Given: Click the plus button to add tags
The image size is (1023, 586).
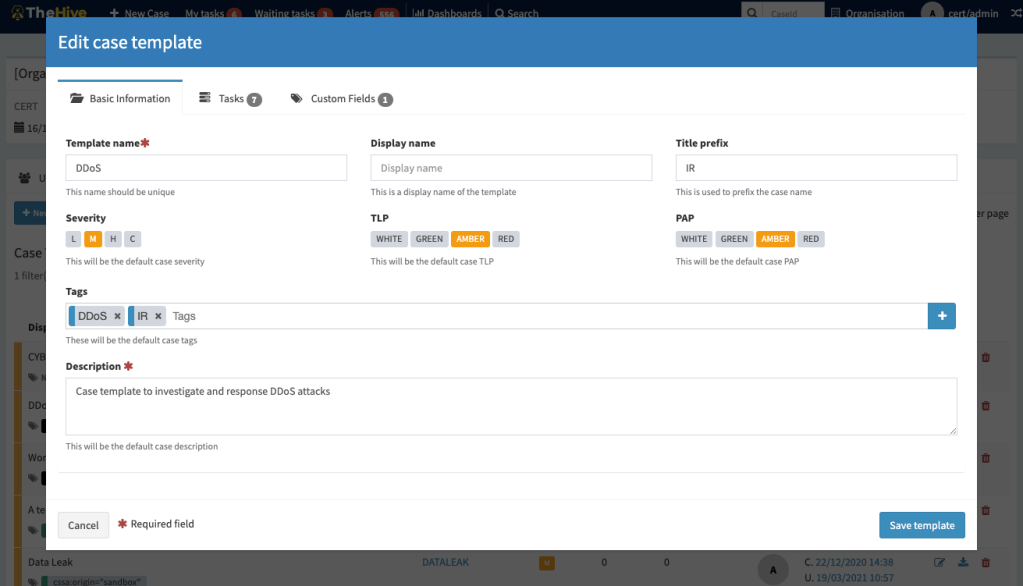Looking at the screenshot, I should click(941, 316).
